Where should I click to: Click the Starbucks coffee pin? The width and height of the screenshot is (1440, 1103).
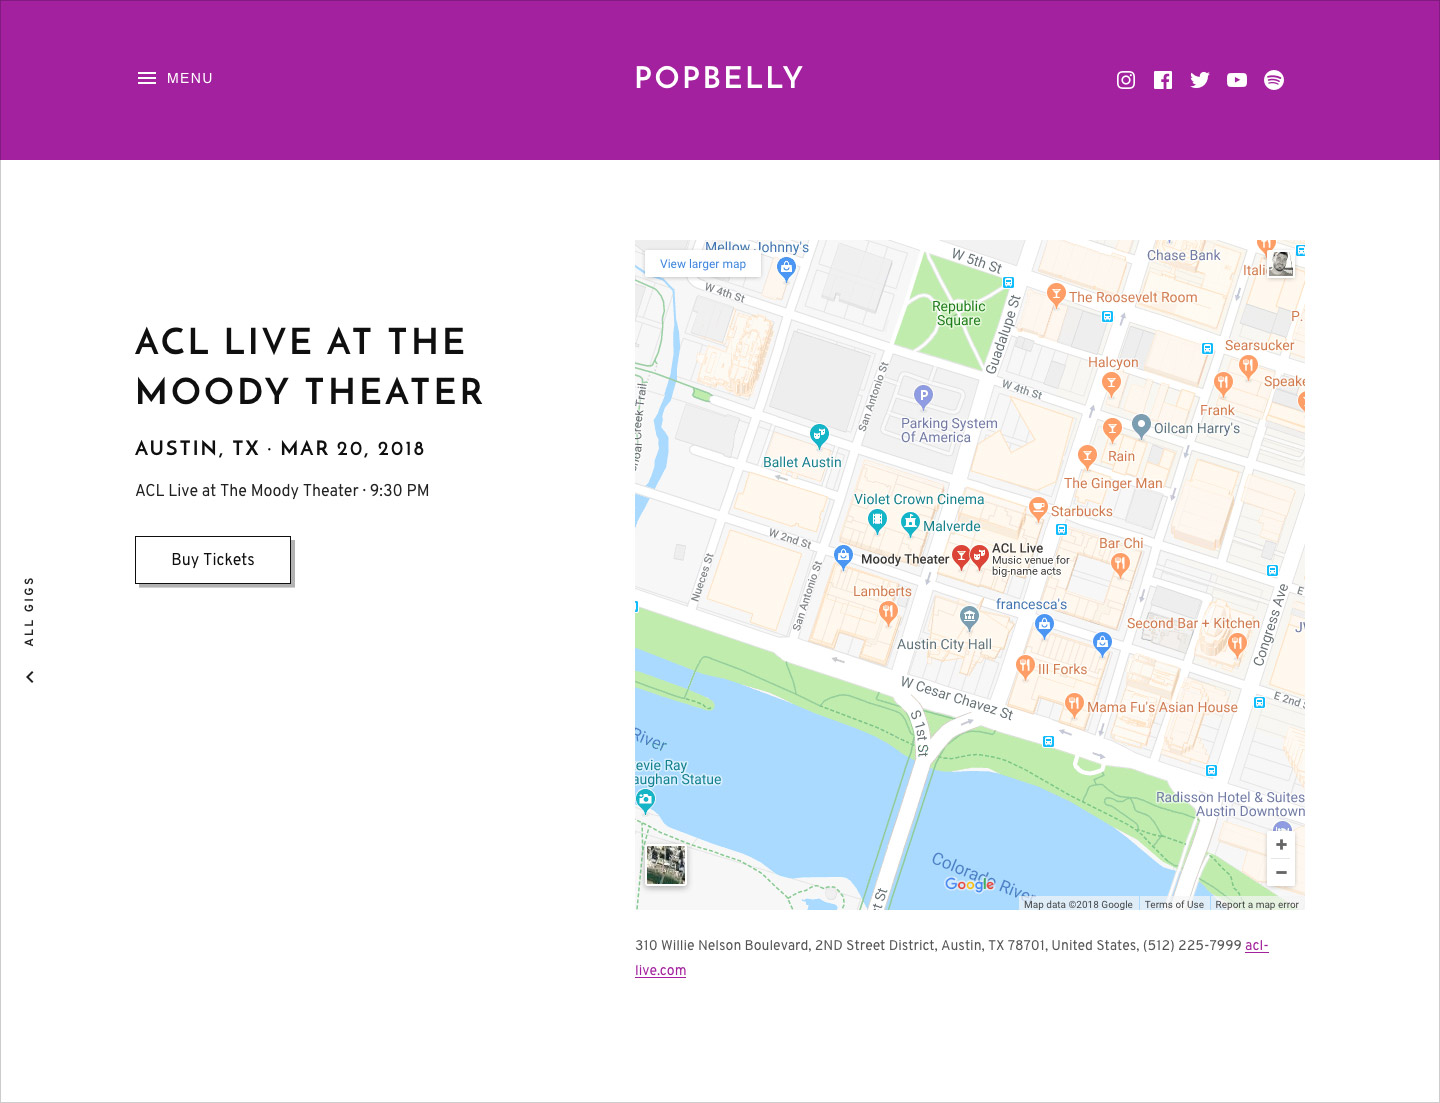point(1038,509)
